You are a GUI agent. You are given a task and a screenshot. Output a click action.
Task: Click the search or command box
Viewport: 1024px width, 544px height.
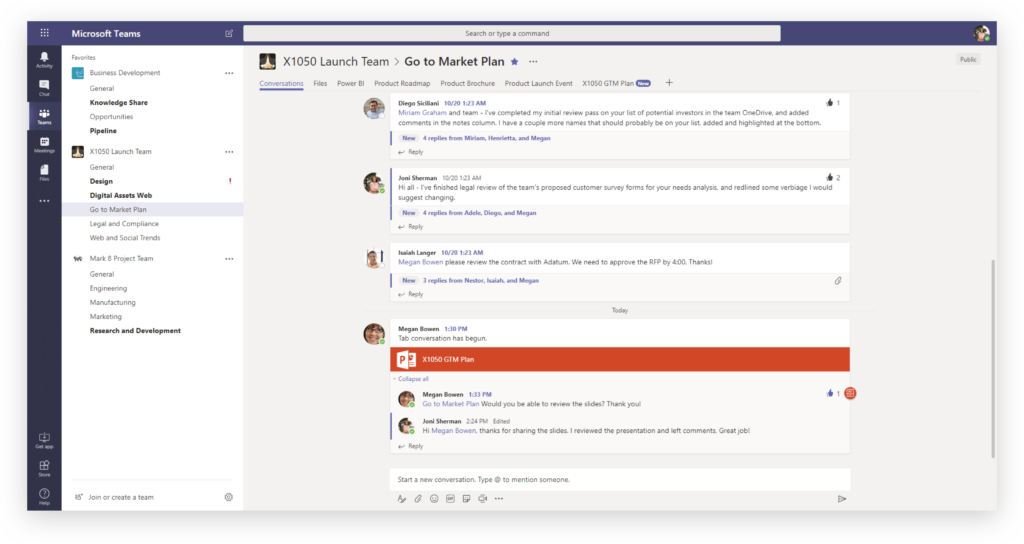pyautogui.click(x=511, y=33)
